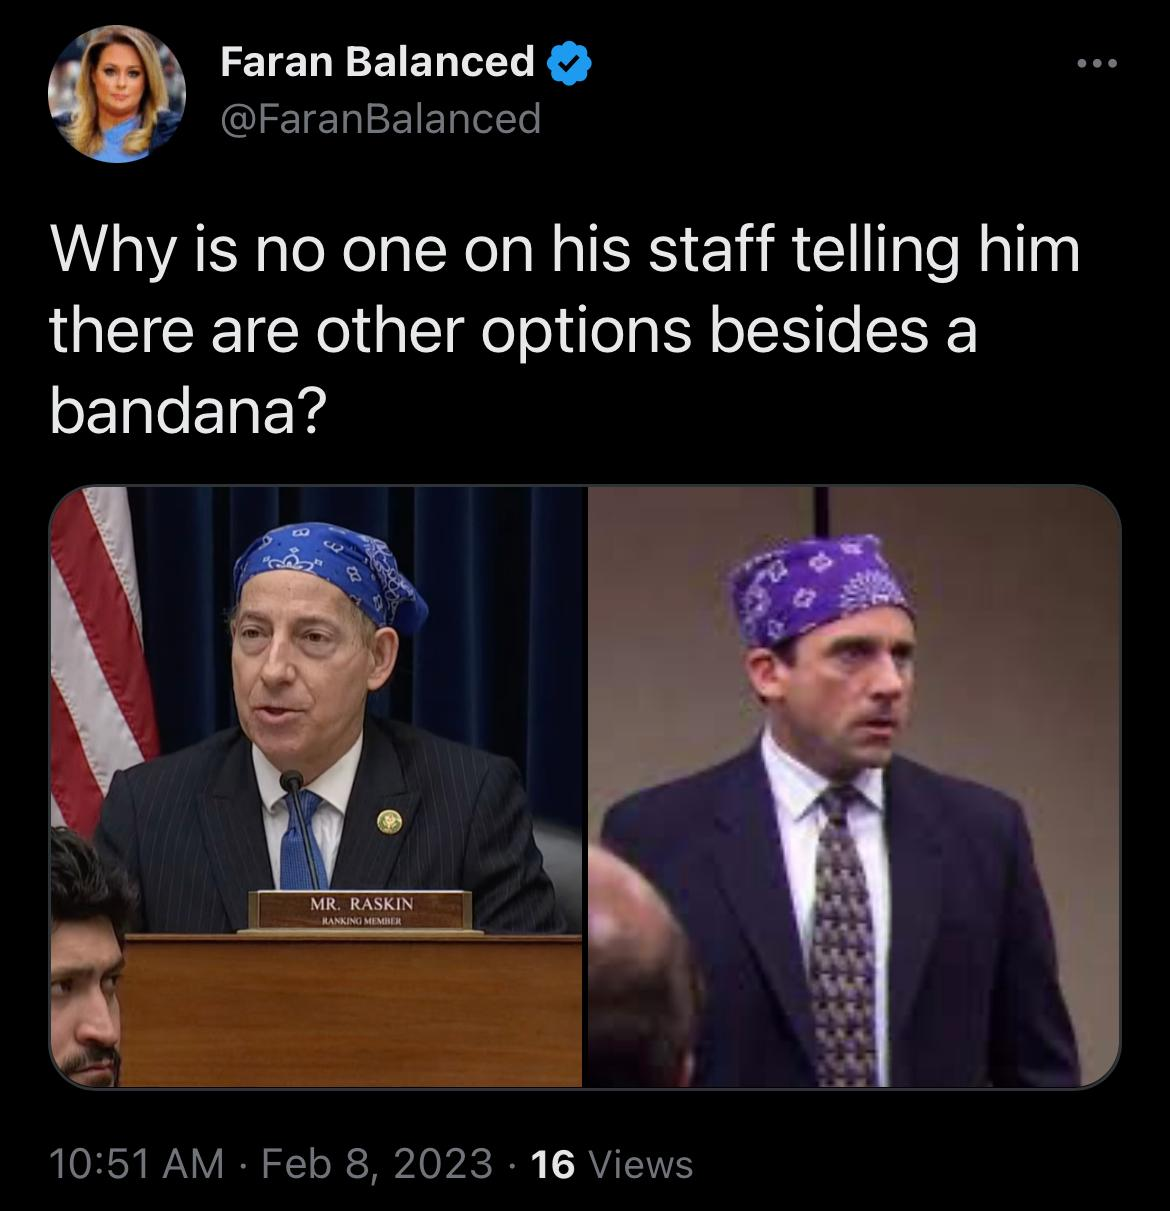1170x1211 pixels.
Task: Click the 10:51 AM timestamp
Action: pos(136,1164)
